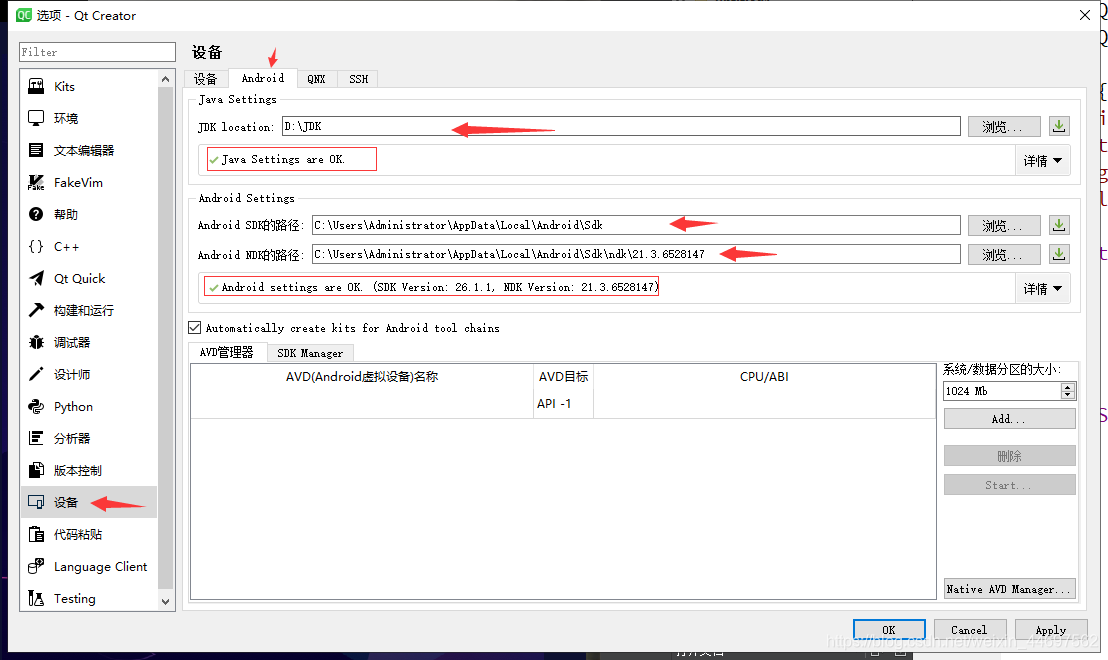The height and width of the screenshot is (660, 1108).
Task: Click the Android SDK path field
Action: tap(636, 225)
